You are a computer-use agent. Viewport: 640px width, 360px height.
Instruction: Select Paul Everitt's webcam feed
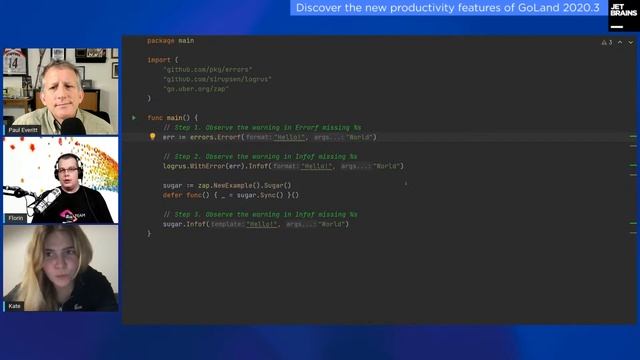[61, 91]
